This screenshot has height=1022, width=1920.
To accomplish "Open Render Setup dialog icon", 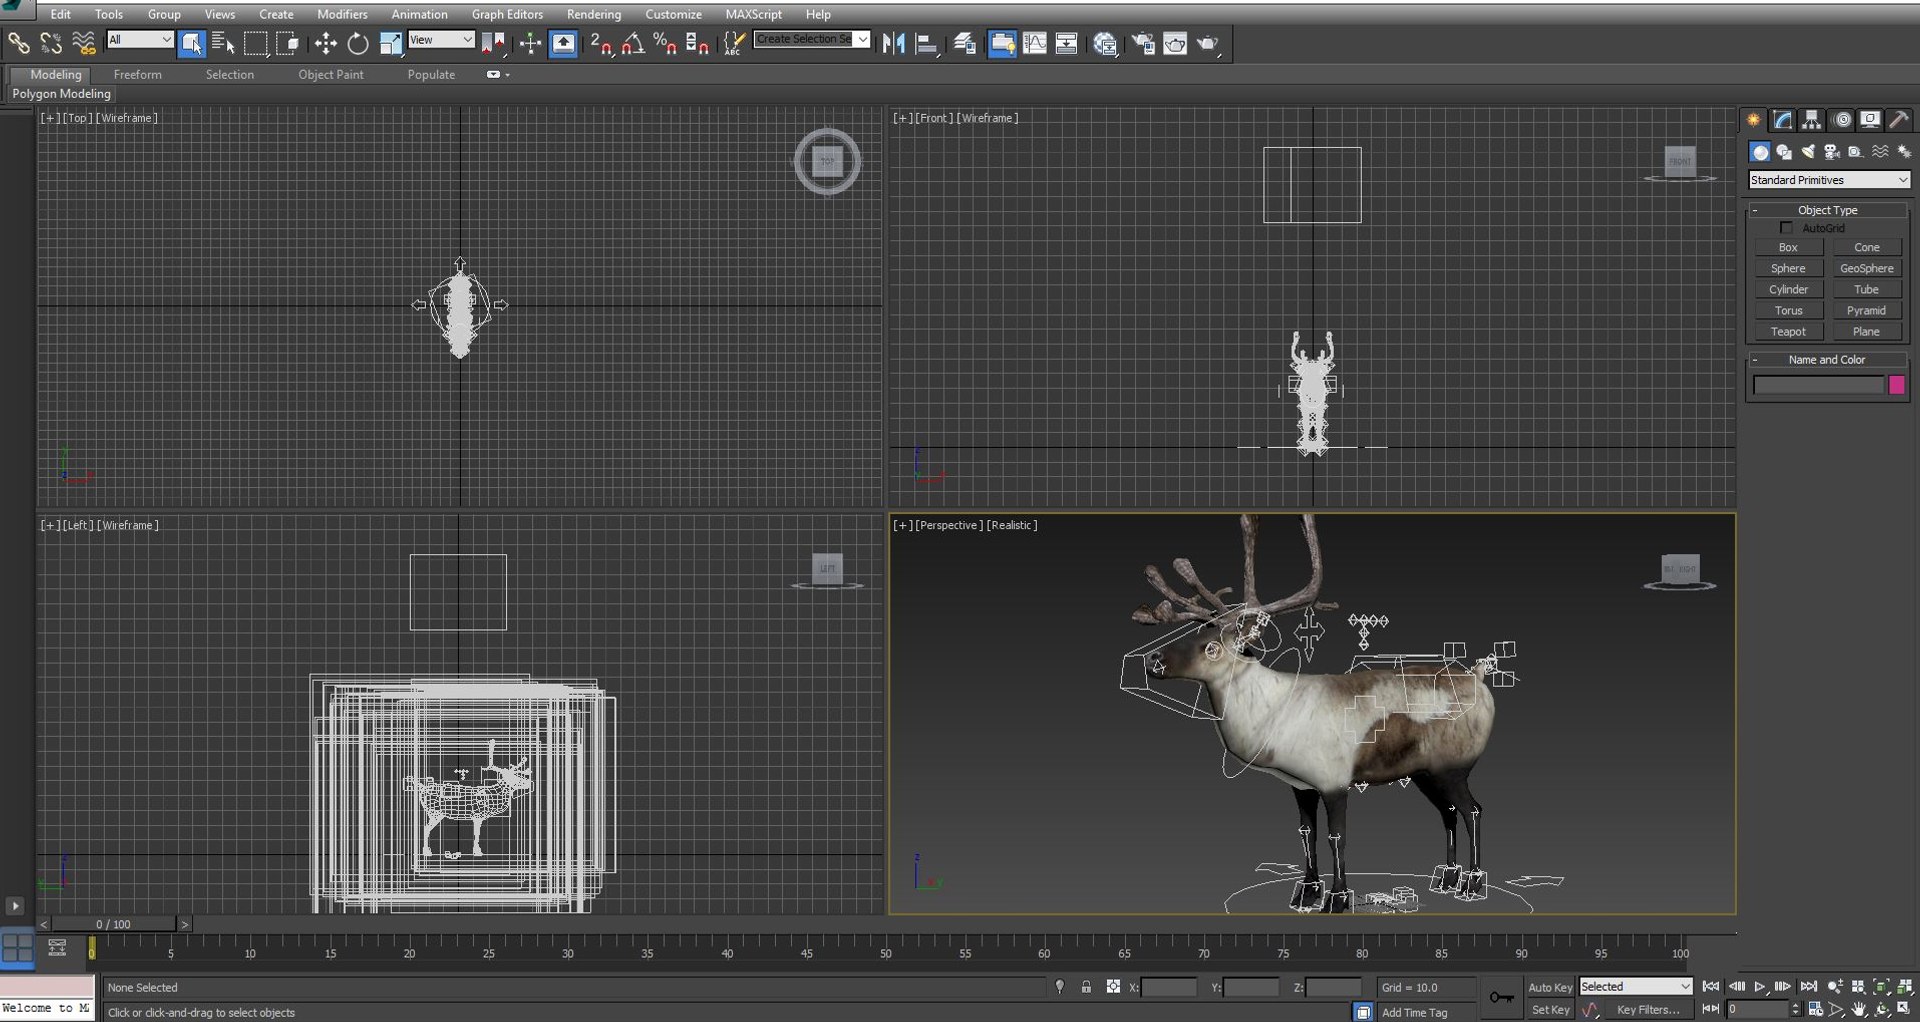I will pyautogui.click(x=1143, y=43).
